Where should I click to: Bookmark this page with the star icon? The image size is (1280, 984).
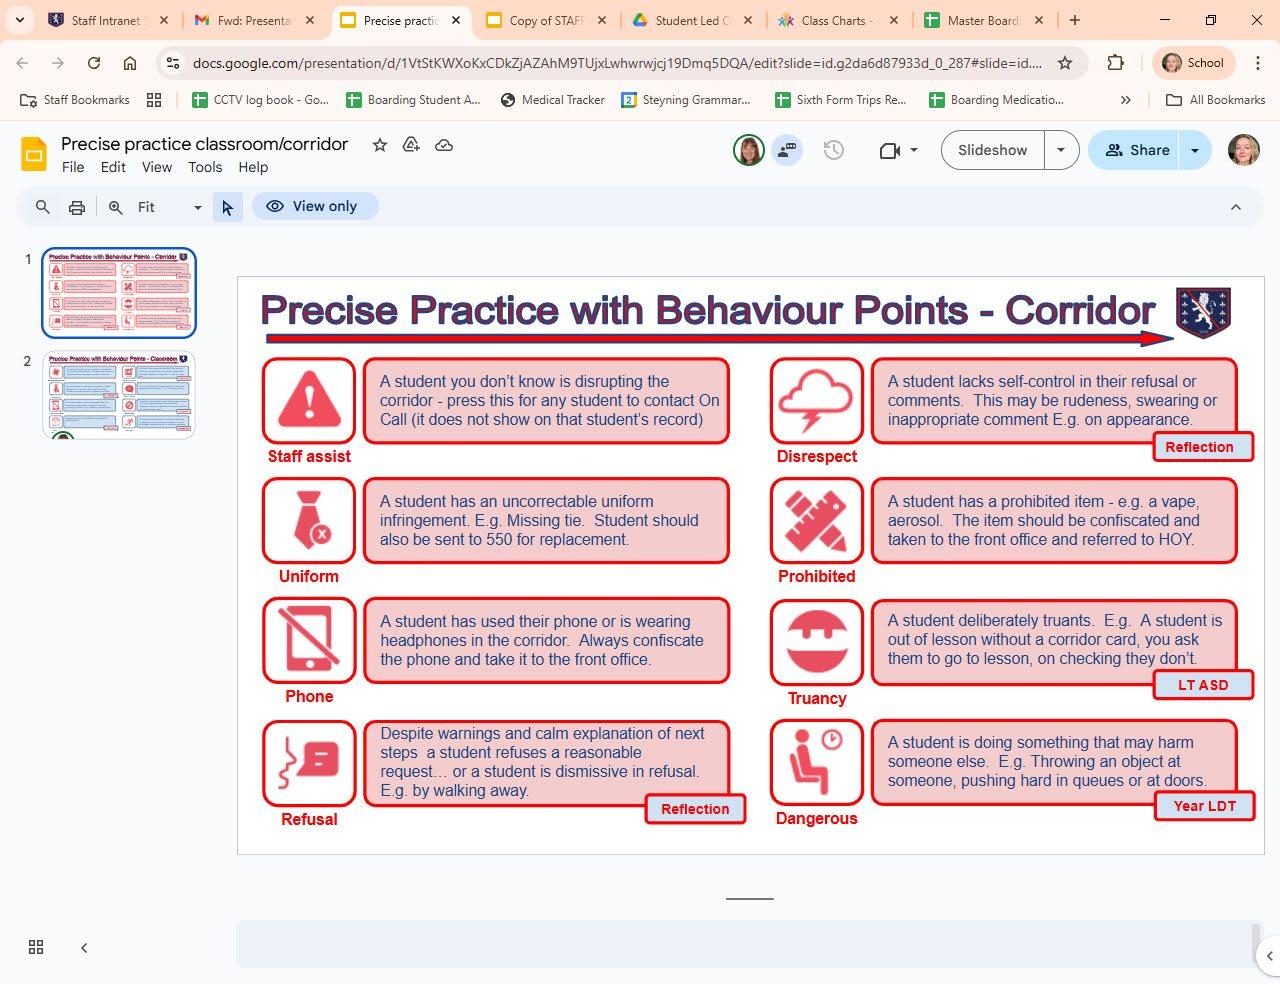click(x=1065, y=63)
